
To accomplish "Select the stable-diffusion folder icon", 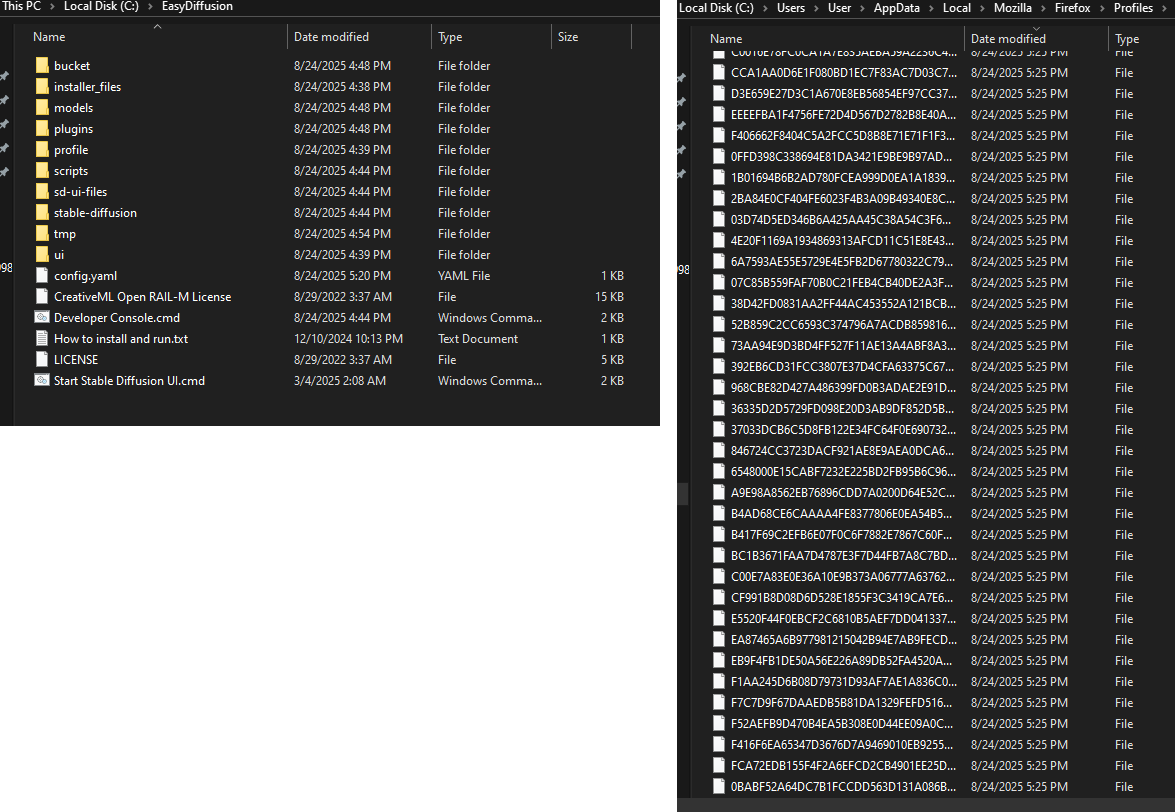I will [x=42, y=213].
